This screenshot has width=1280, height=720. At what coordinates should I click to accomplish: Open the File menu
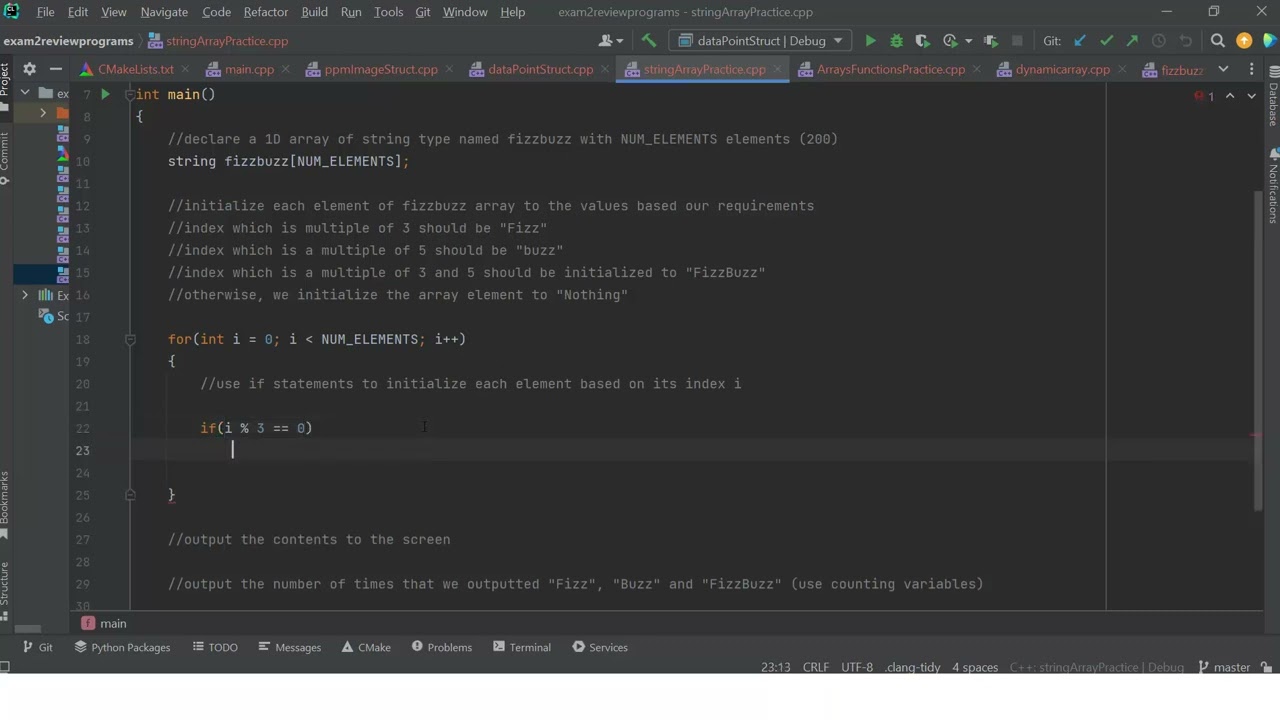[45, 12]
